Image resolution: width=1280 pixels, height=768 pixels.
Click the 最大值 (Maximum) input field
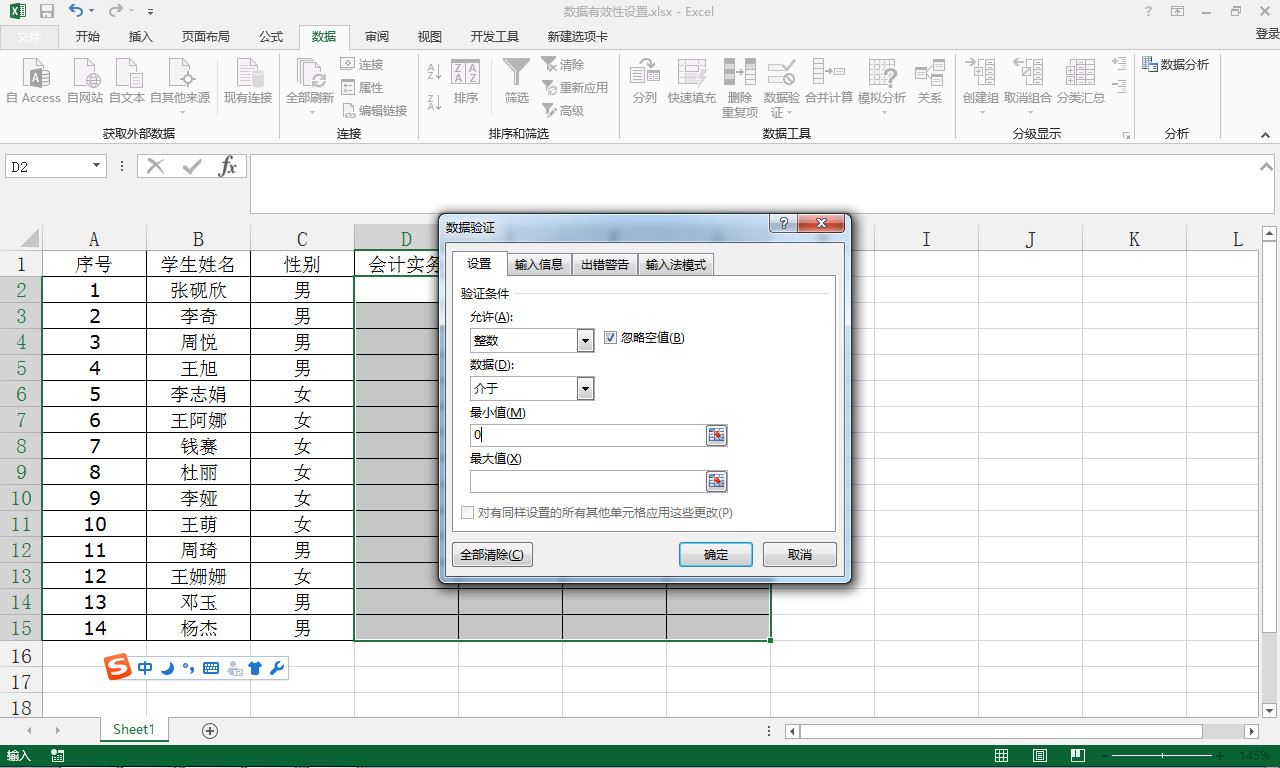pos(588,481)
